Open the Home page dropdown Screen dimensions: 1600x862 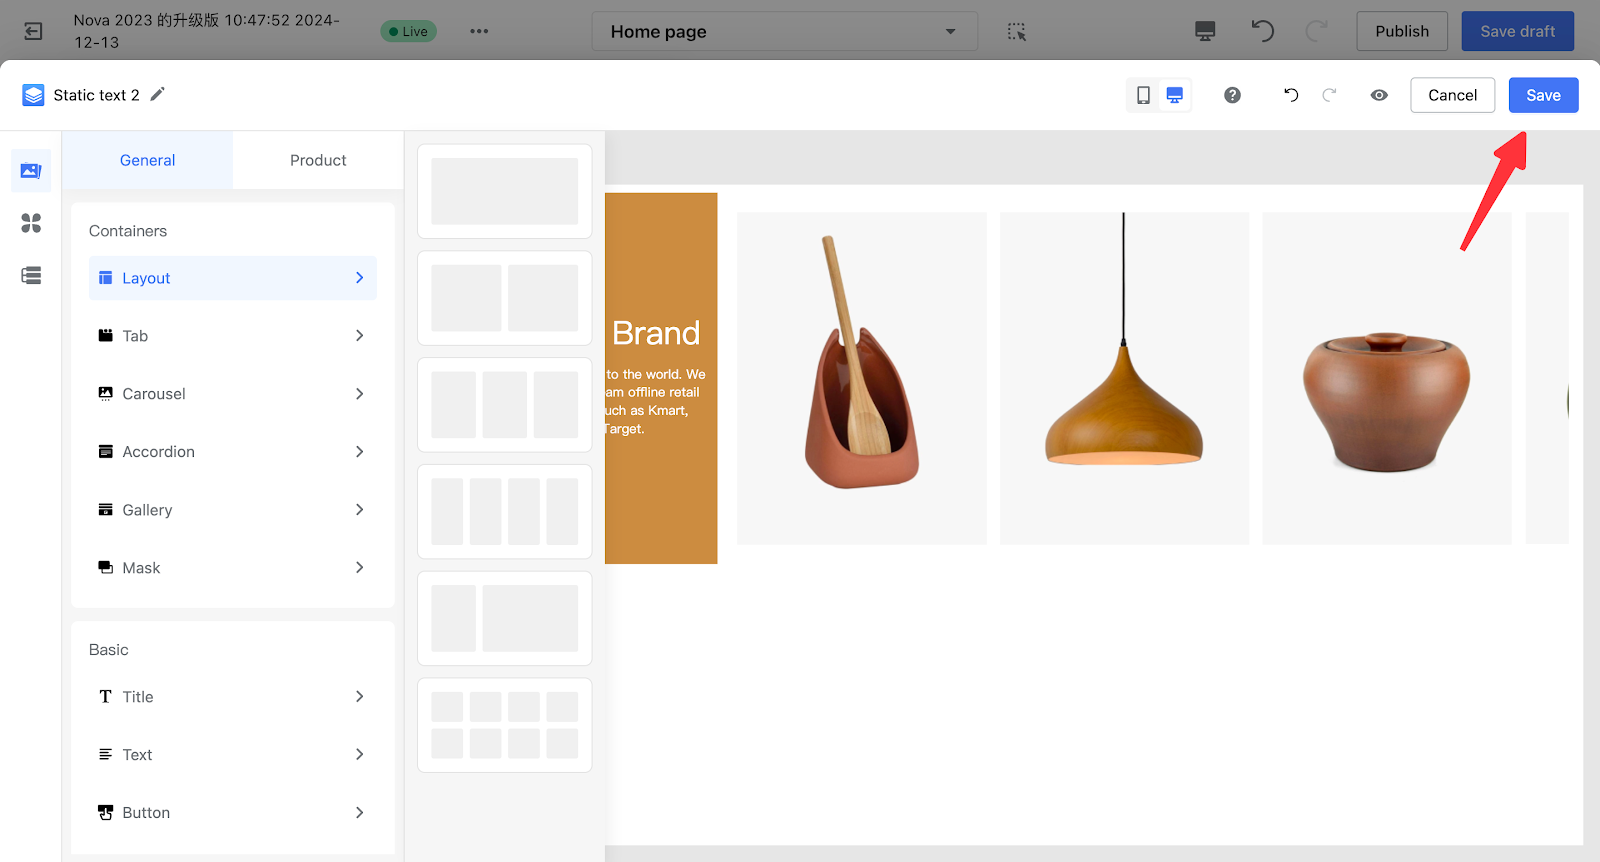coord(784,31)
